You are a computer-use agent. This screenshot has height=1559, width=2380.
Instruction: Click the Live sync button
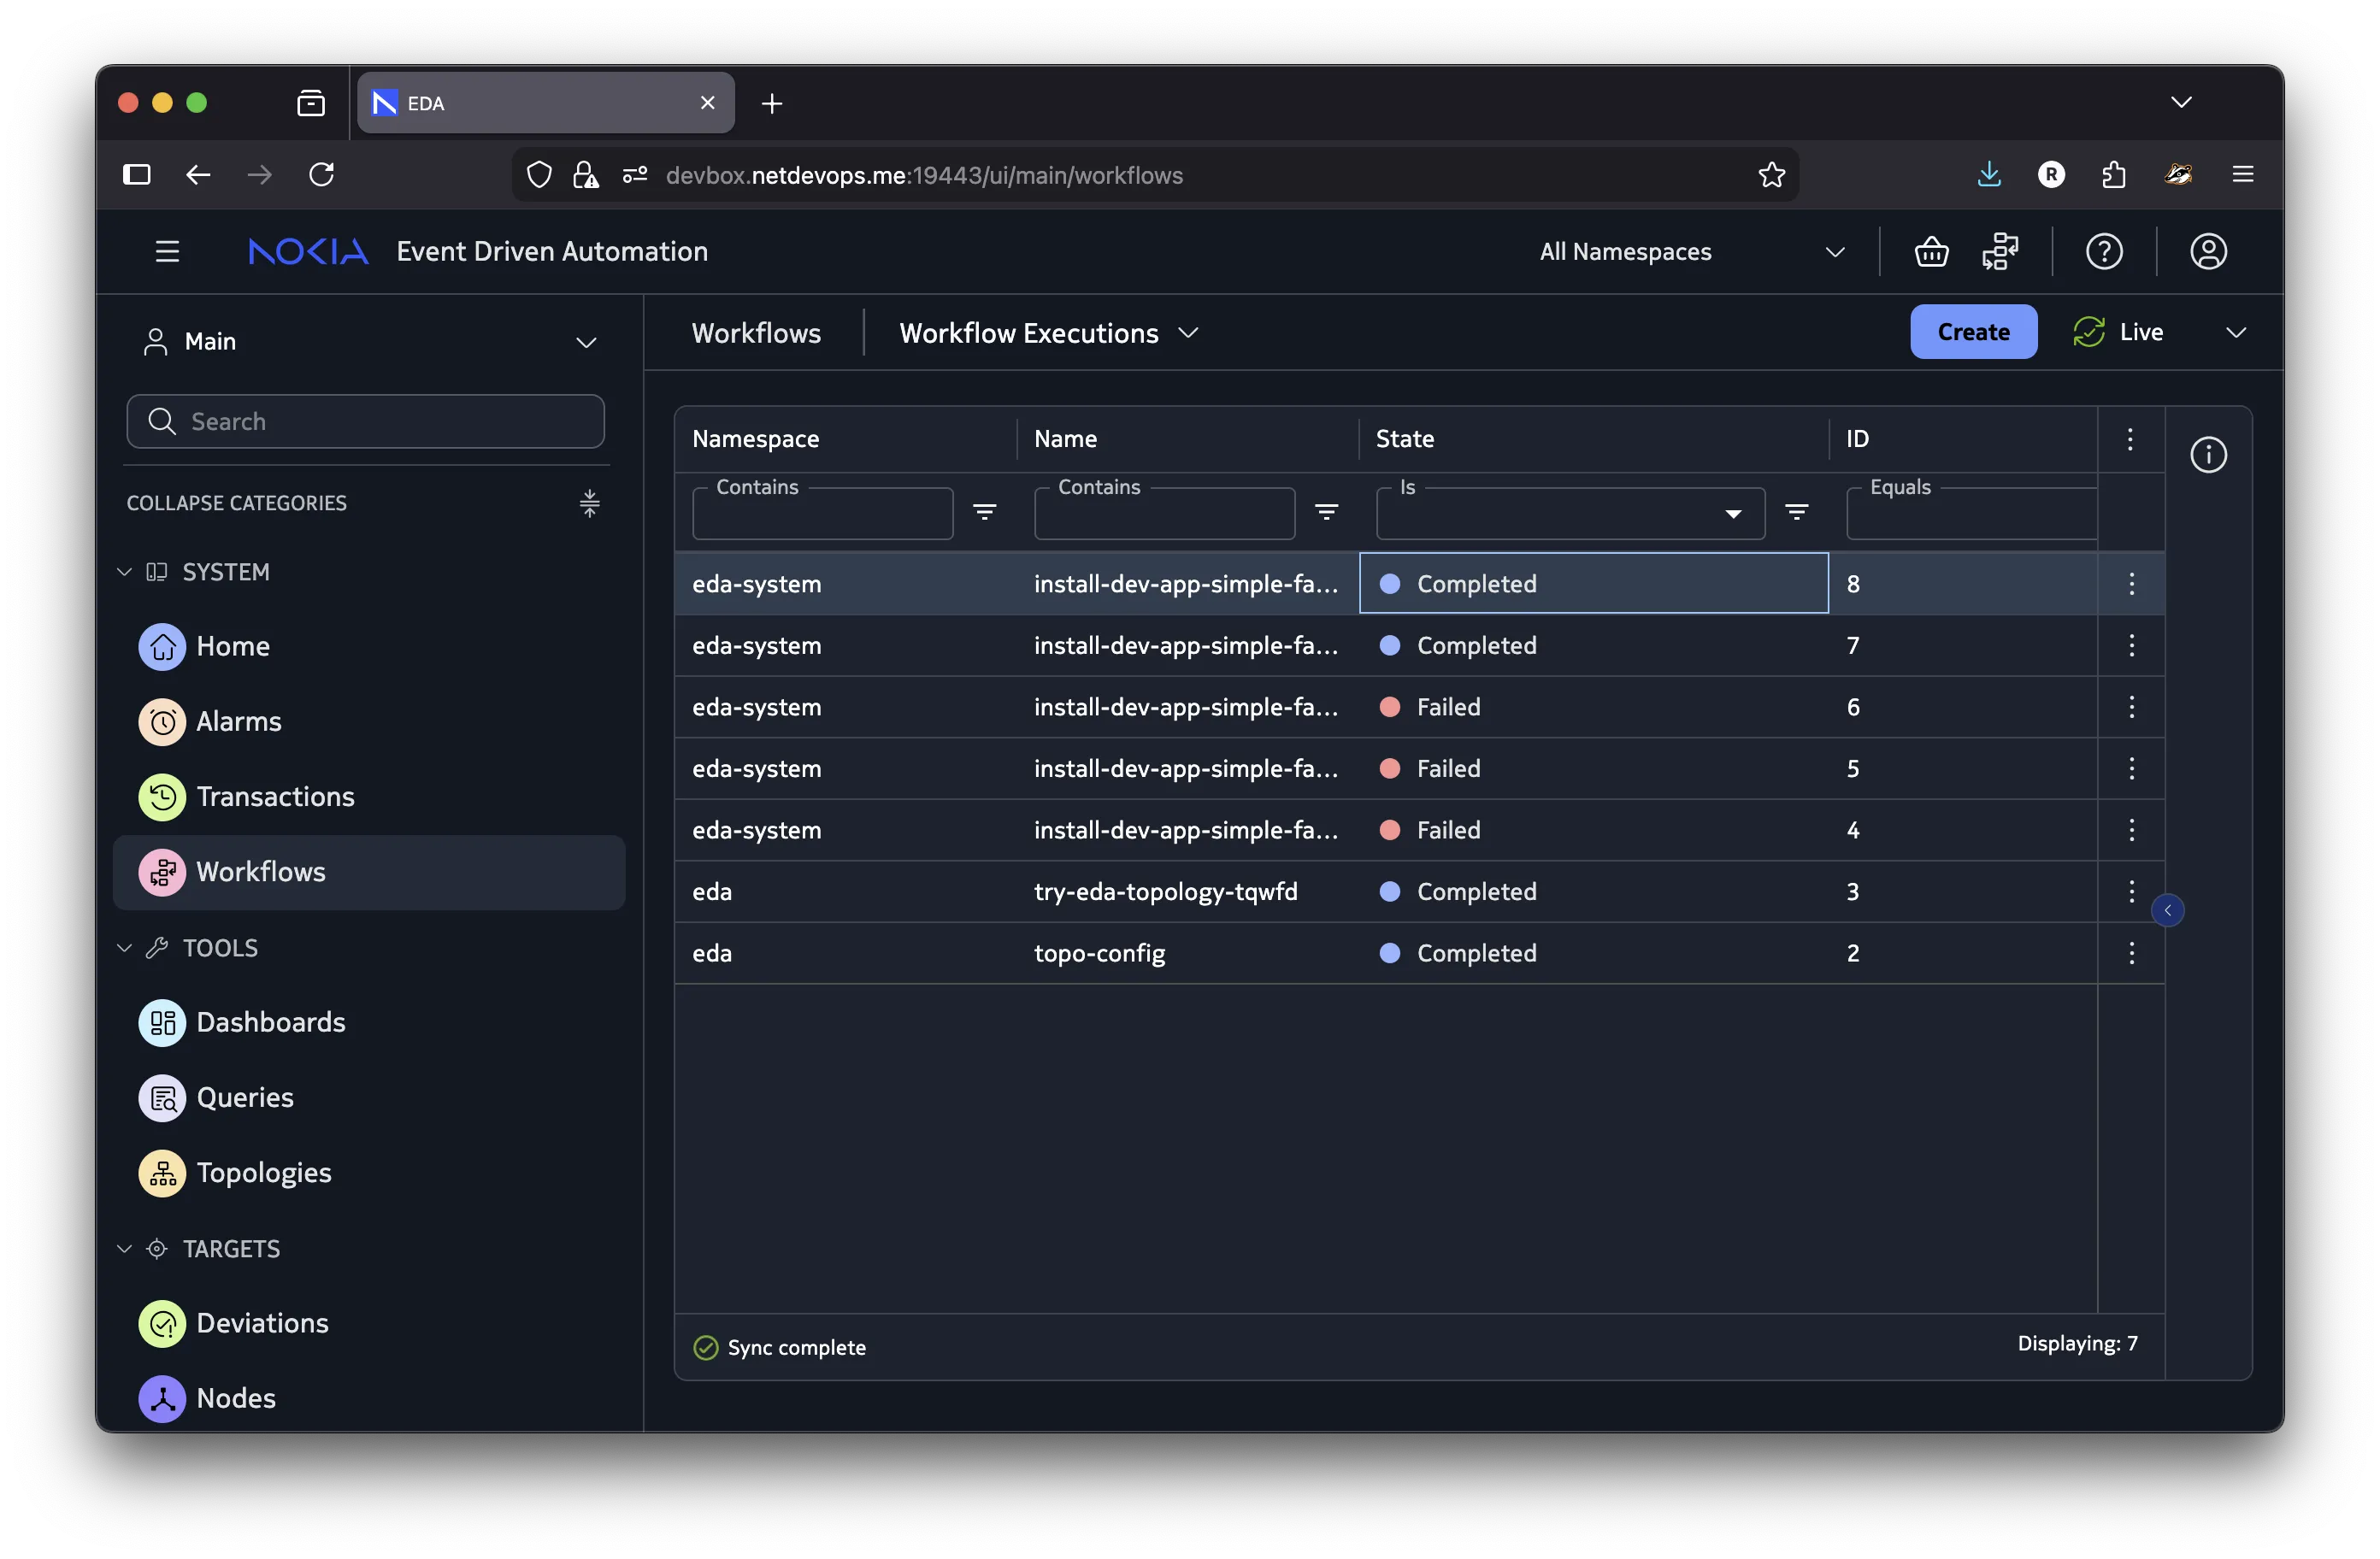tap(2118, 332)
